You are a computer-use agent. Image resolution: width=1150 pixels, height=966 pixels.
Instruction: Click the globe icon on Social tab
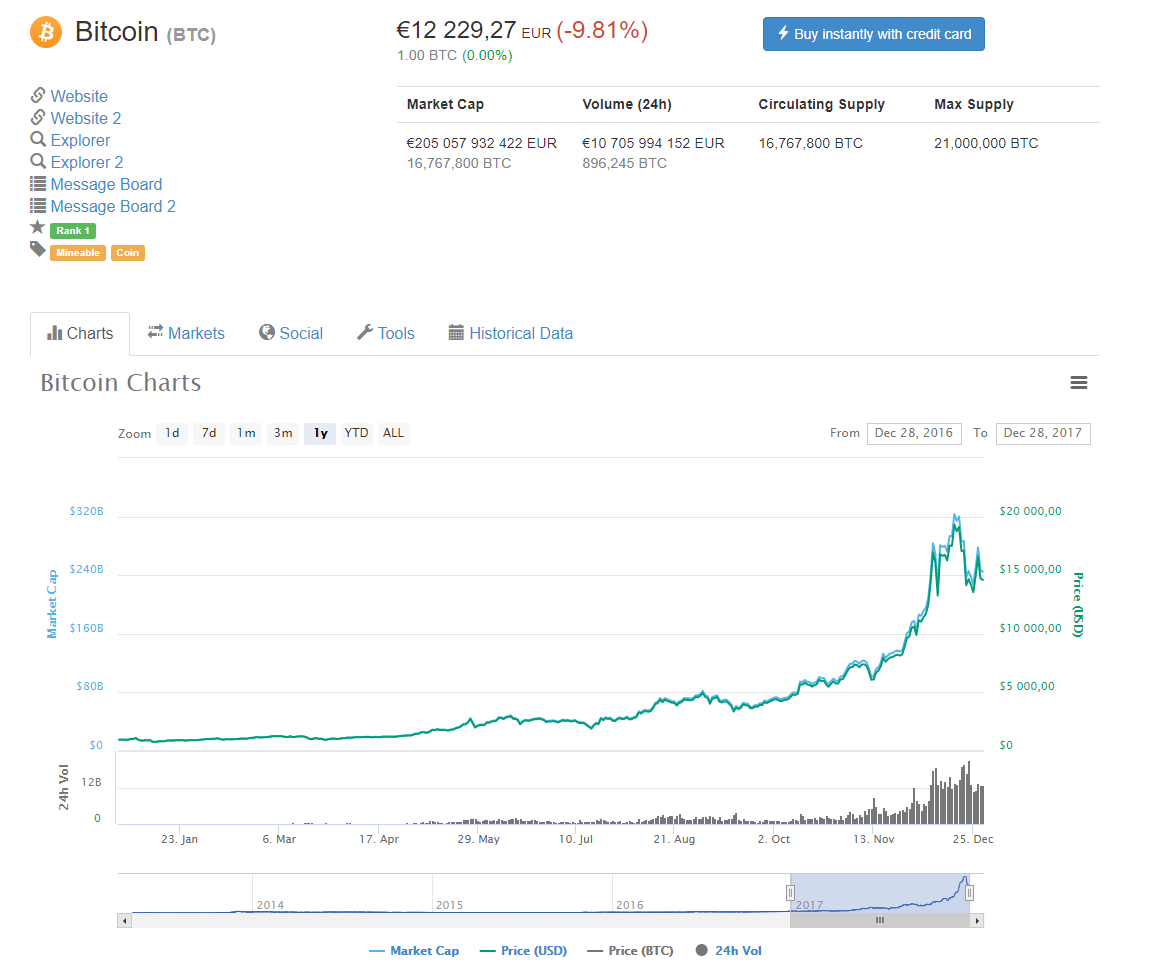266,332
